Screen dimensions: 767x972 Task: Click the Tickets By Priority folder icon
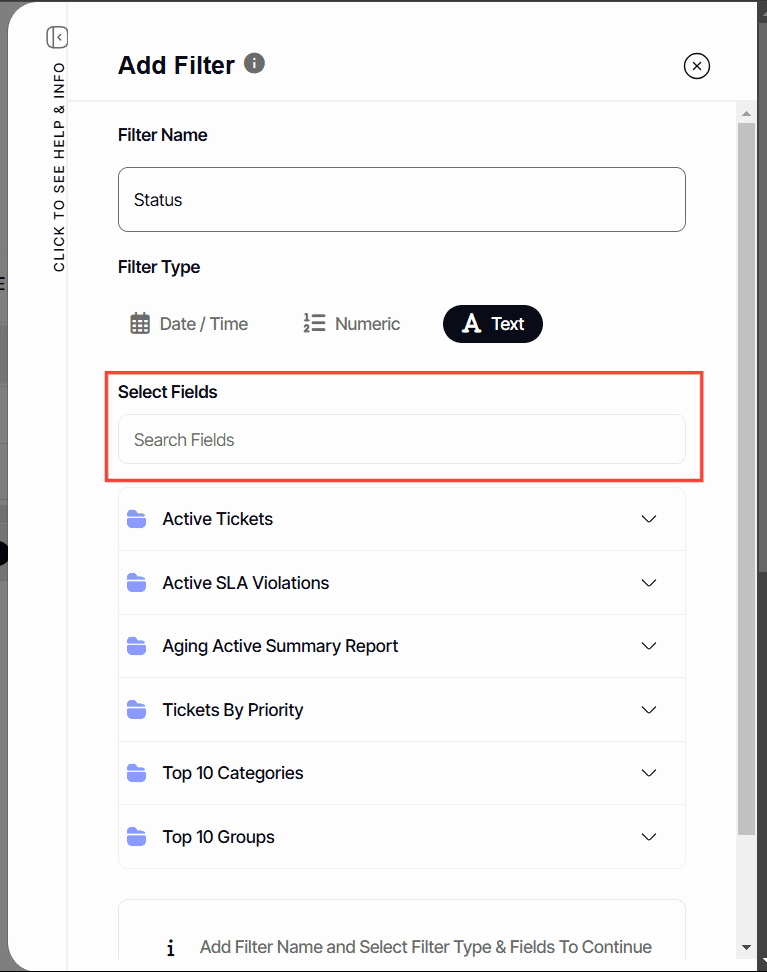coord(137,710)
